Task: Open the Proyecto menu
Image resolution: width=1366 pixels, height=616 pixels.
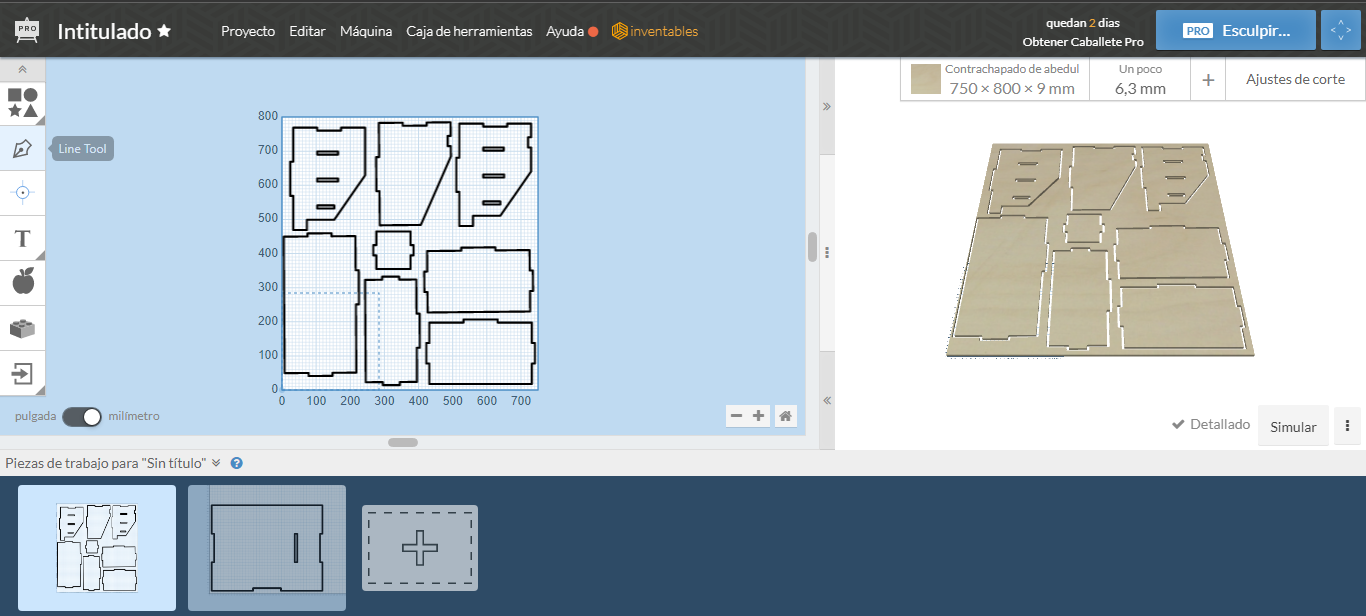Action: pyautogui.click(x=248, y=31)
